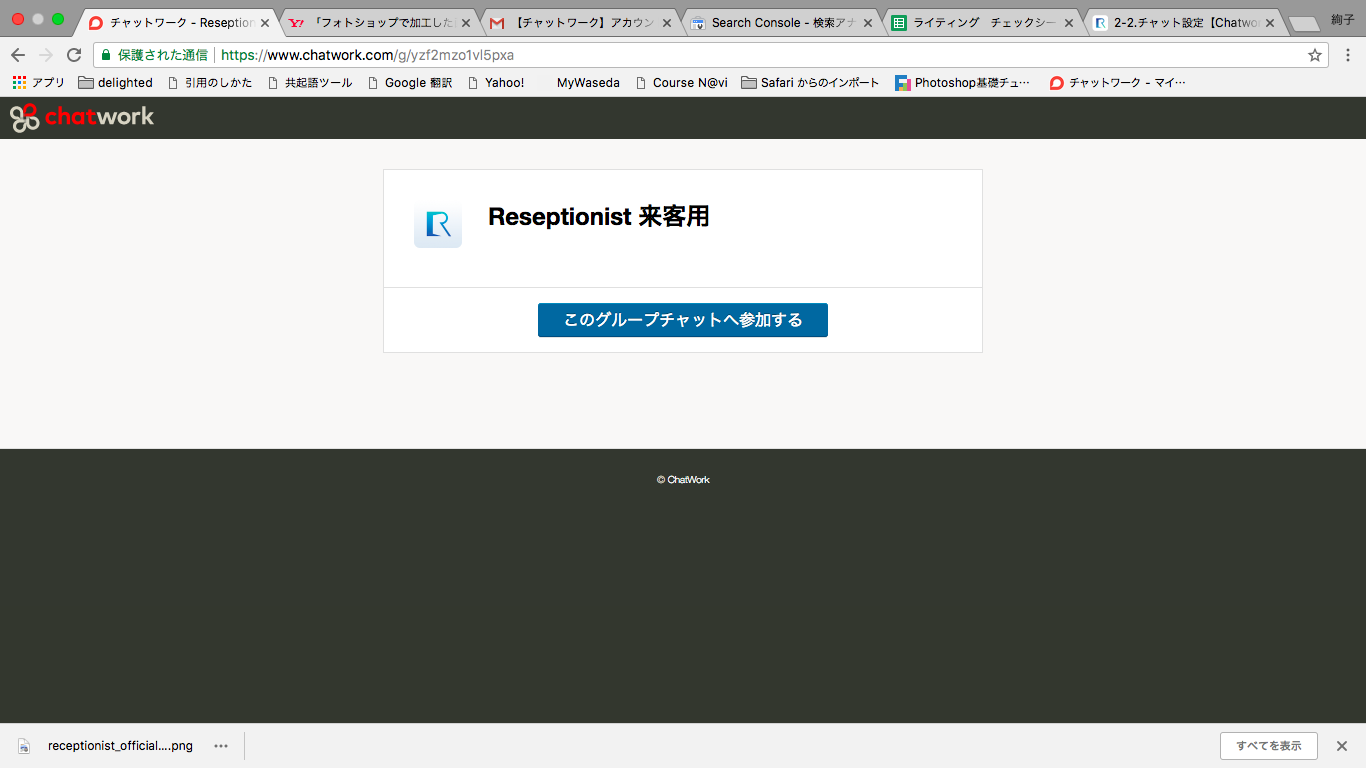Open options for receptionist_official png download
This screenshot has height=768, width=1366.
[x=221, y=746]
